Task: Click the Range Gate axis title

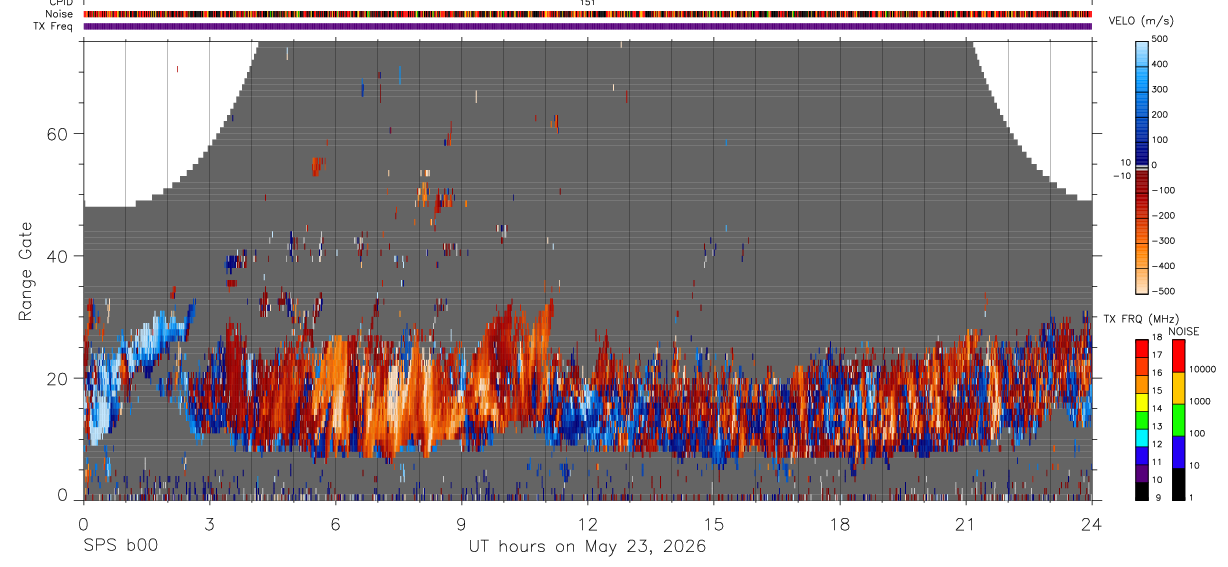Action: [26, 270]
